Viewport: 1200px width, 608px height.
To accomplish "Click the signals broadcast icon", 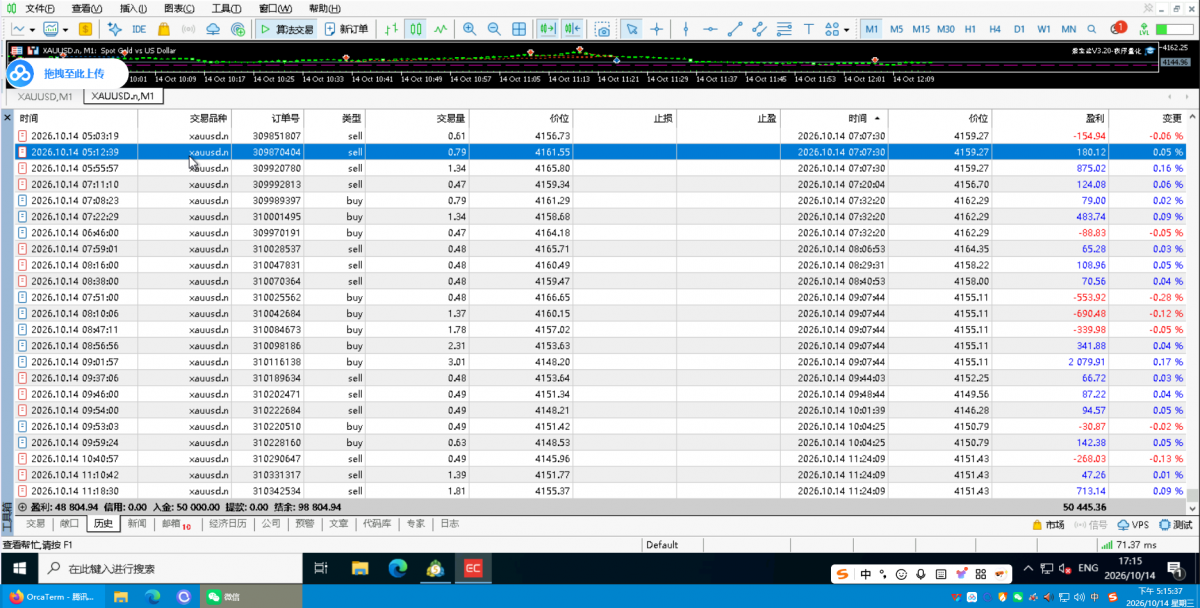I will 188,29.
